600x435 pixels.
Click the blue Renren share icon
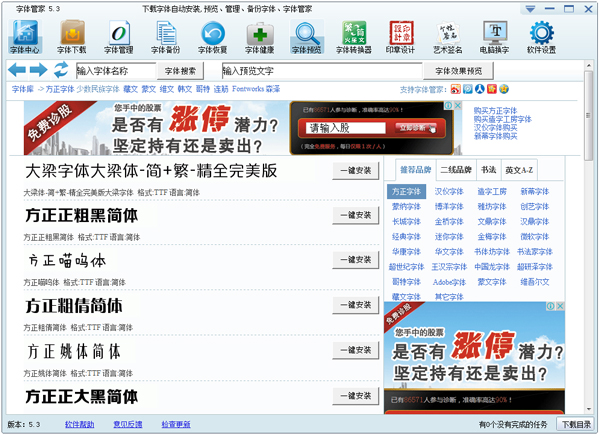point(480,89)
